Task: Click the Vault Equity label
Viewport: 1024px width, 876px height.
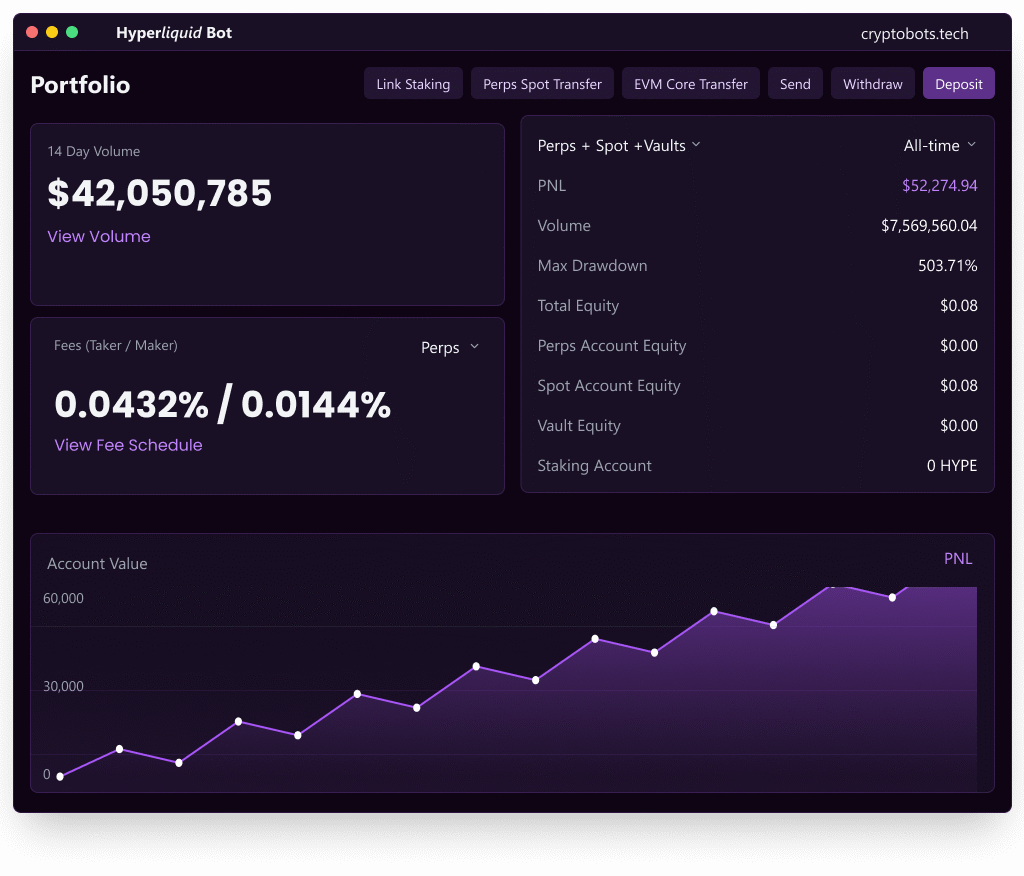Action: [x=579, y=426]
